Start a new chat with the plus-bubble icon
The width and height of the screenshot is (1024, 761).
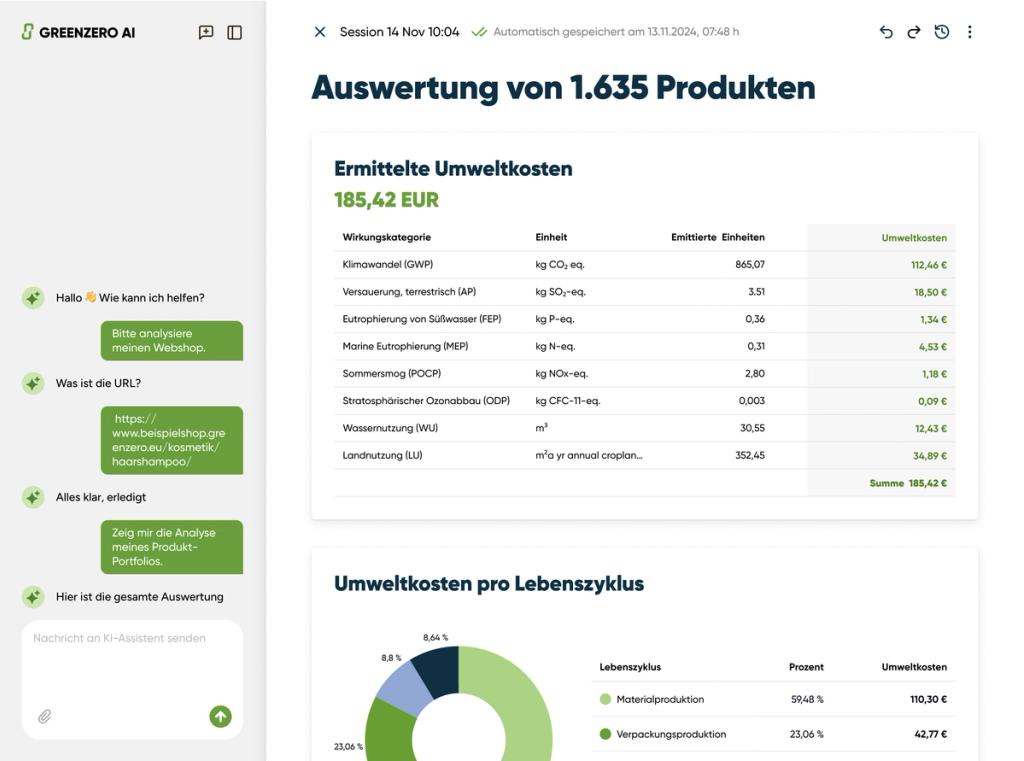coord(206,32)
